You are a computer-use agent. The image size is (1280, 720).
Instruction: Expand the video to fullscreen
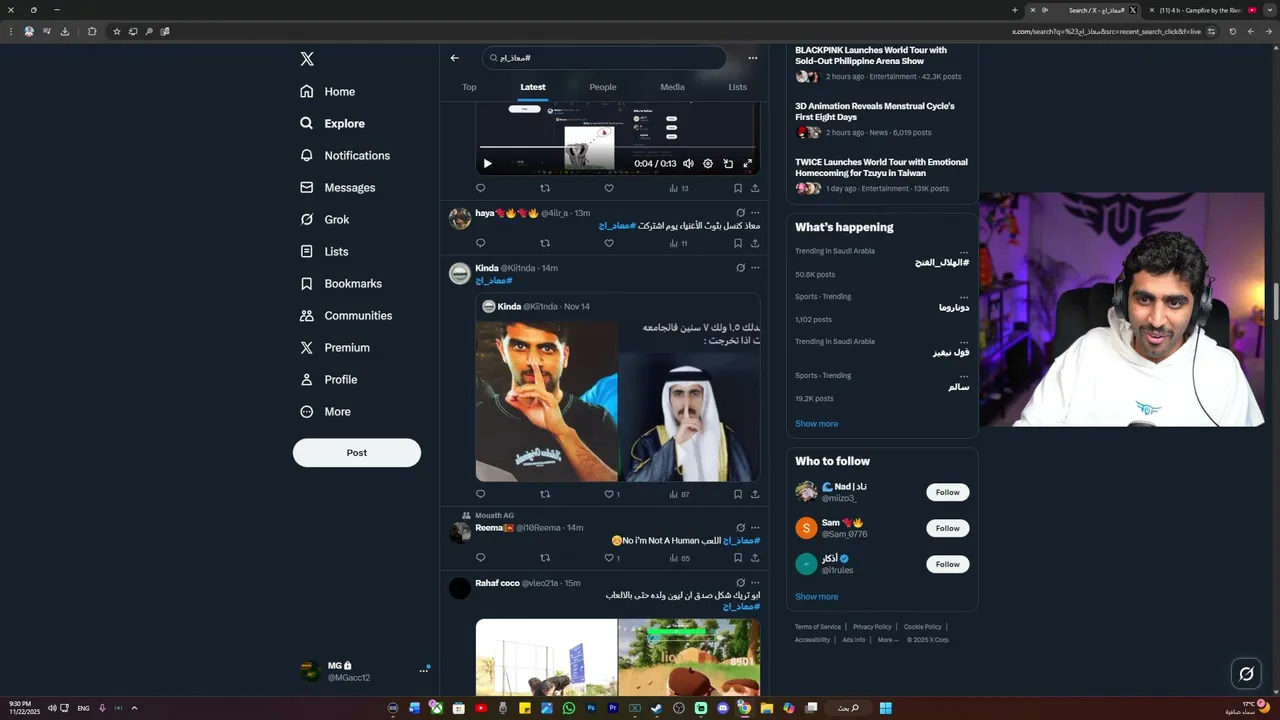[747, 163]
